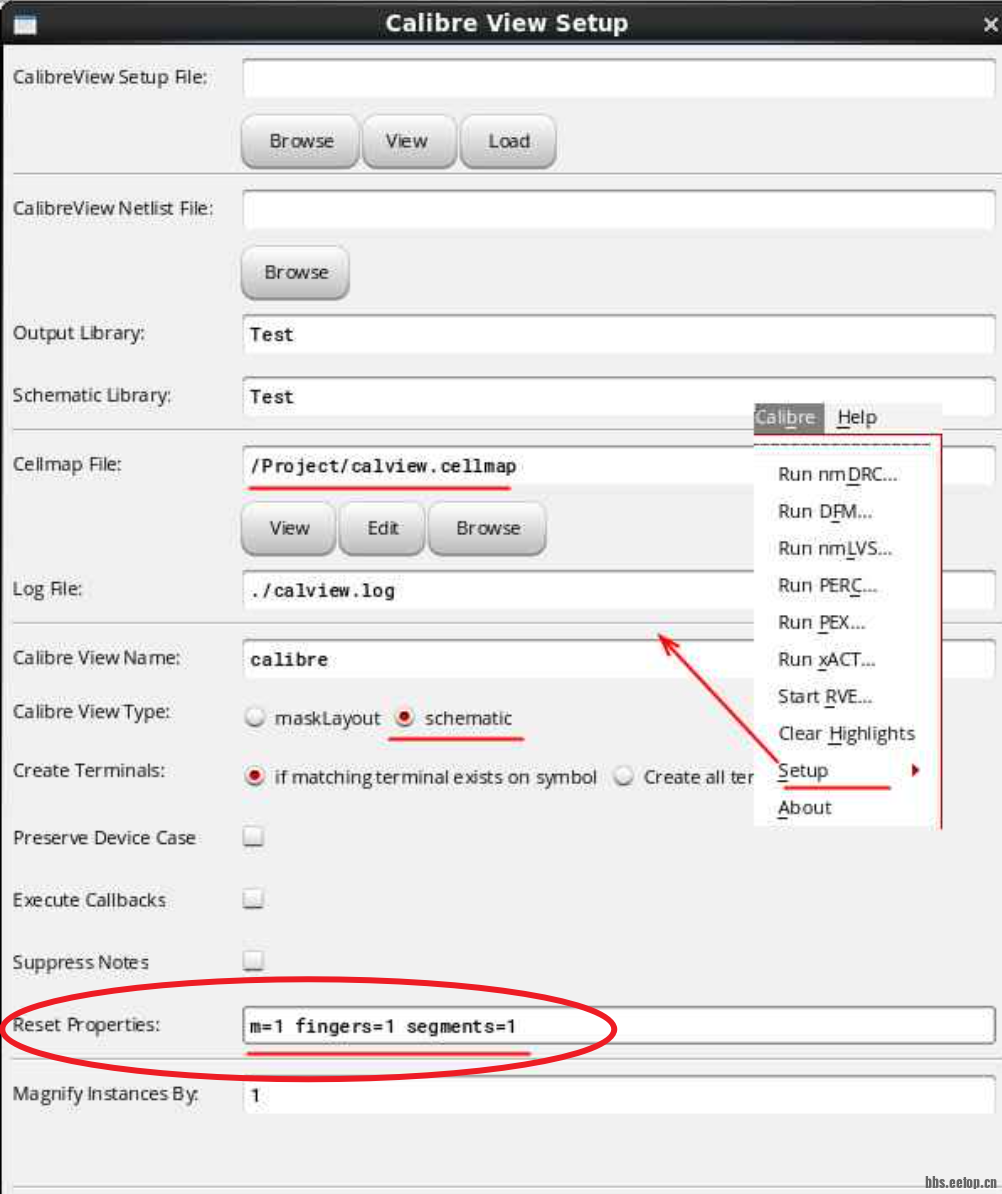
Task: Focus the CalibreView Netlist File field
Action: point(618,209)
